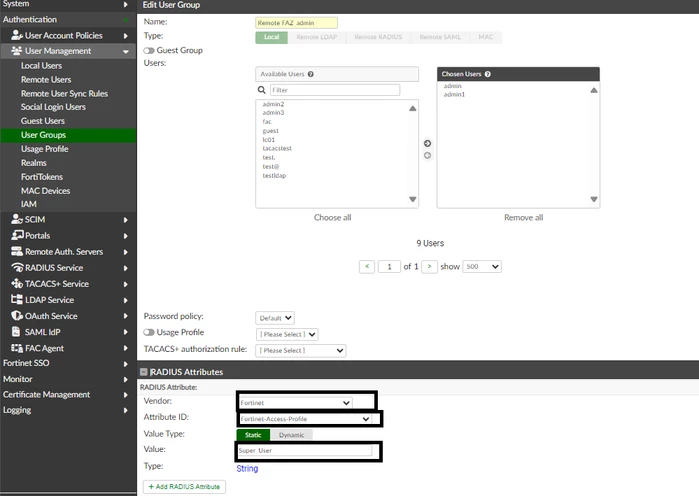Click Add RADIUS Attribute button
Image resolution: width=699 pixels, height=496 pixels.
184,487
